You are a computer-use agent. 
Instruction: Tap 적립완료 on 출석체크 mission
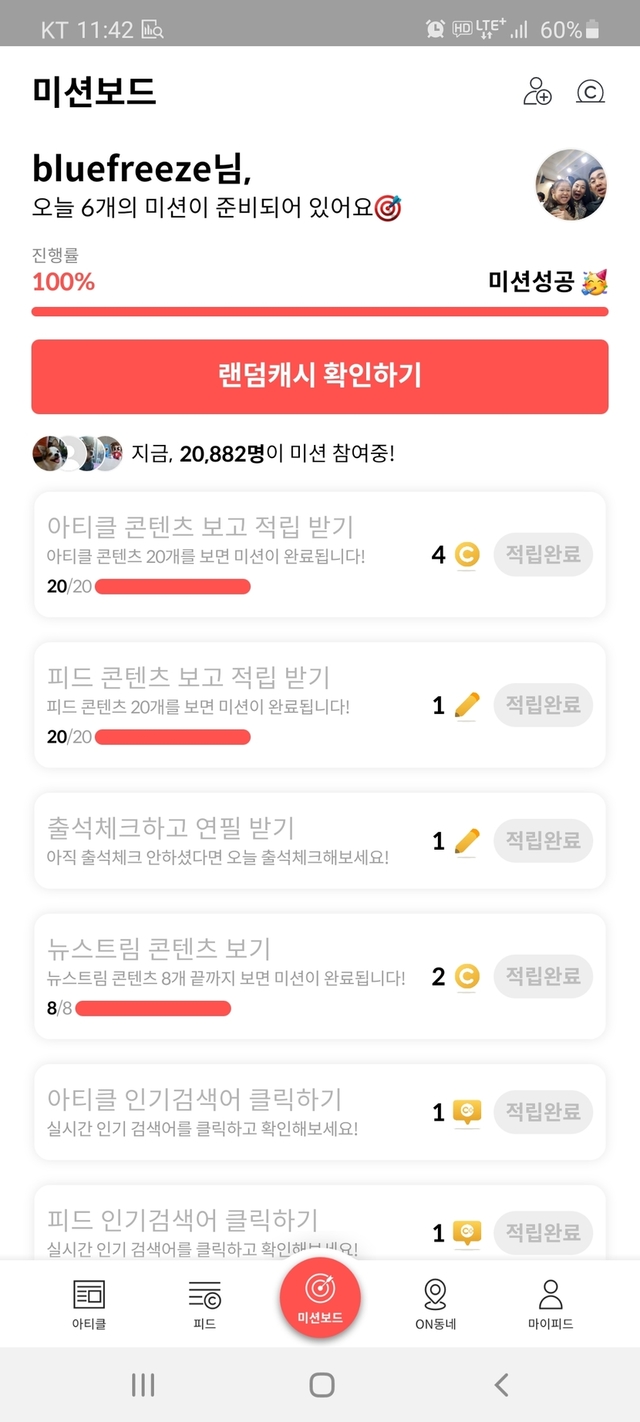[x=543, y=841]
